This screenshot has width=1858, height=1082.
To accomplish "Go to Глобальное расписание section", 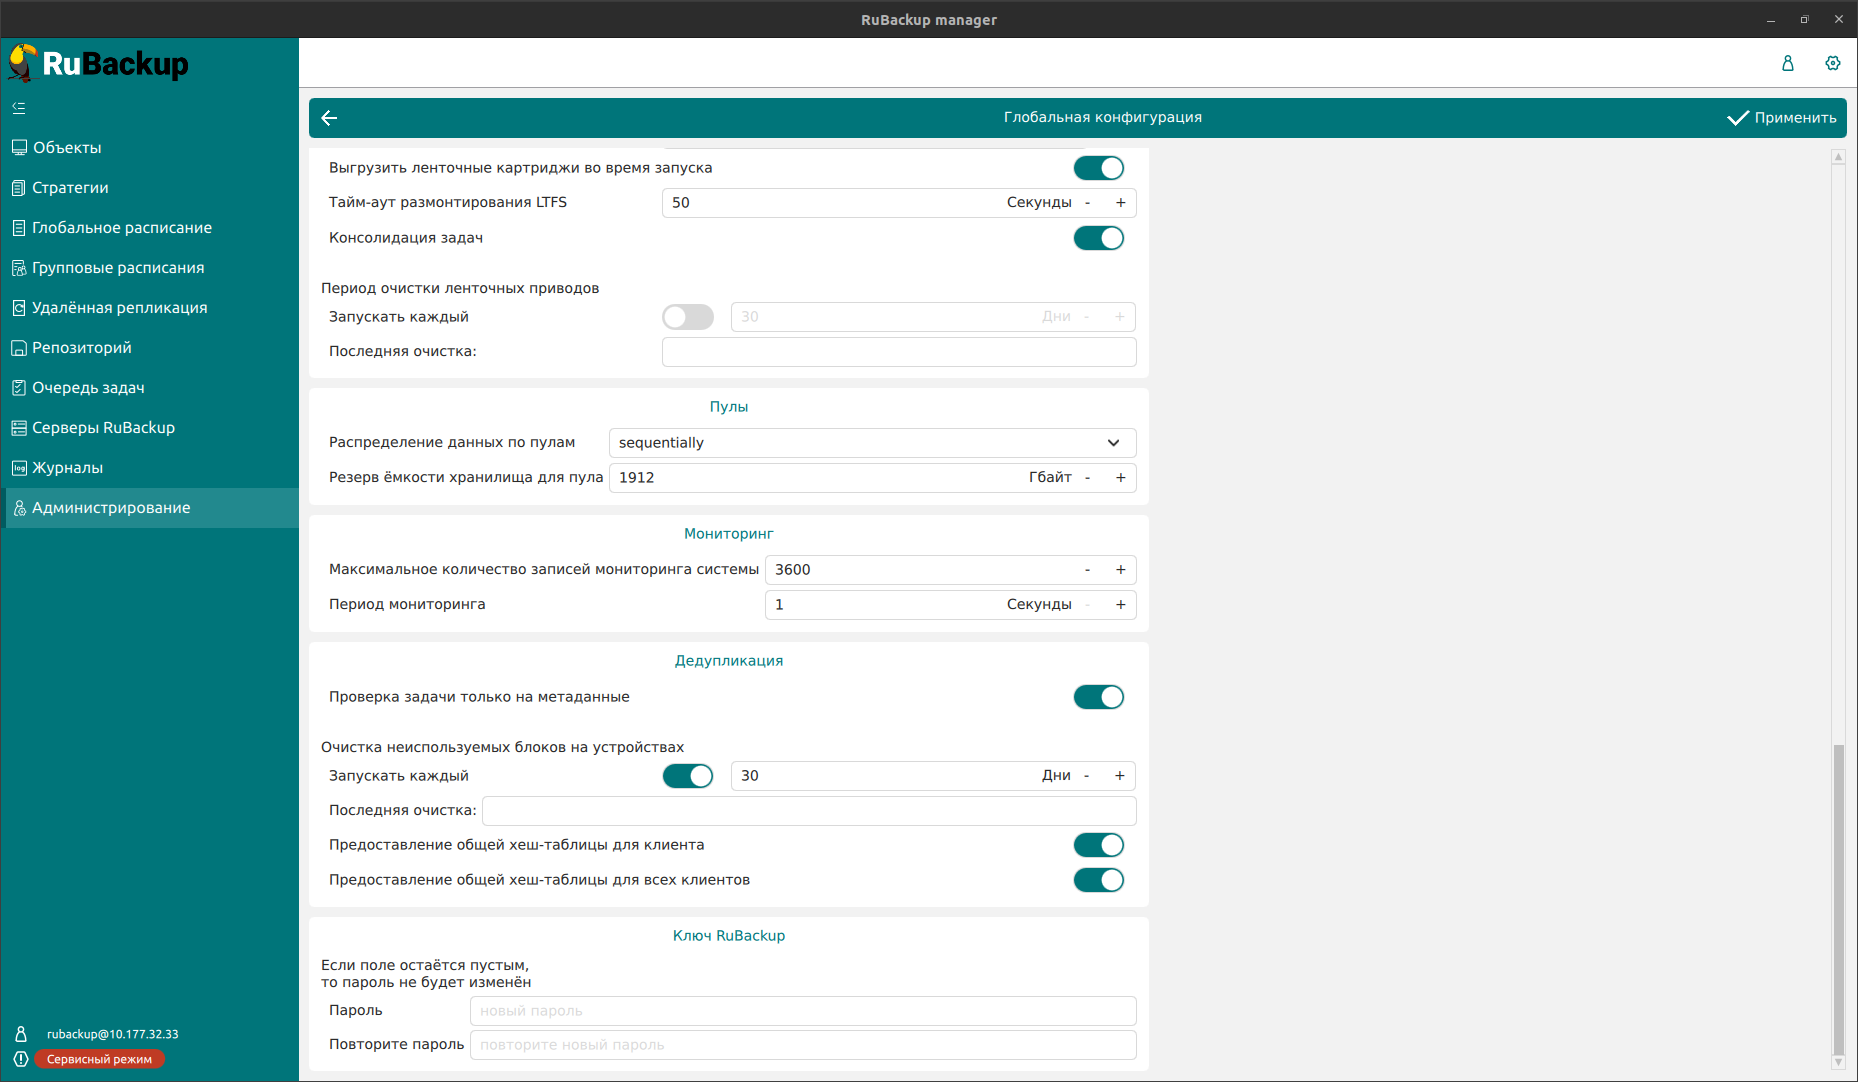I will point(121,228).
